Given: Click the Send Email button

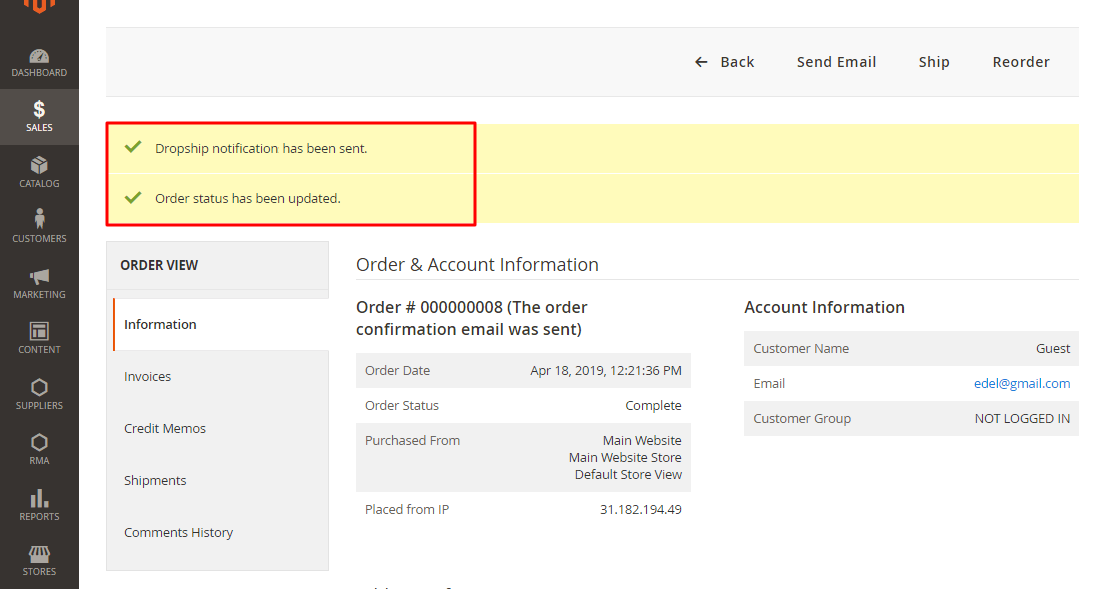Looking at the screenshot, I should (836, 62).
